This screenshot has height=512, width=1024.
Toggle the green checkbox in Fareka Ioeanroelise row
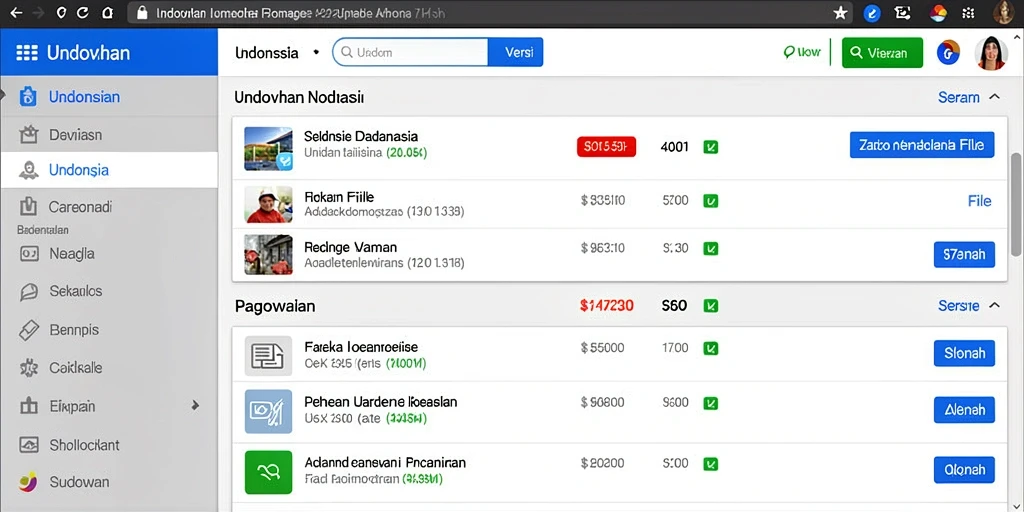click(x=711, y=349)
